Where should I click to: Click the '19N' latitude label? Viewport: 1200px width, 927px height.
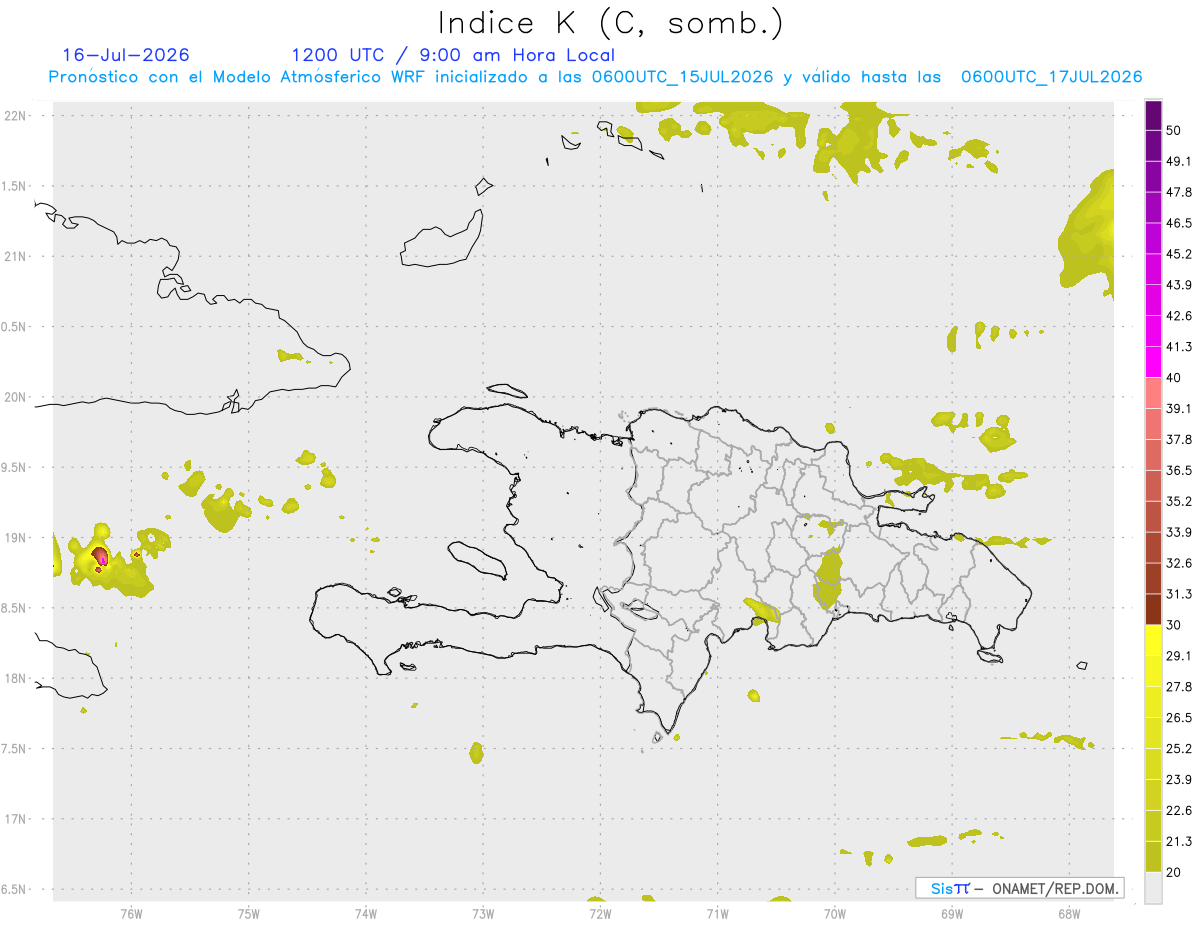pyautogui.click(x=15, y=537)
